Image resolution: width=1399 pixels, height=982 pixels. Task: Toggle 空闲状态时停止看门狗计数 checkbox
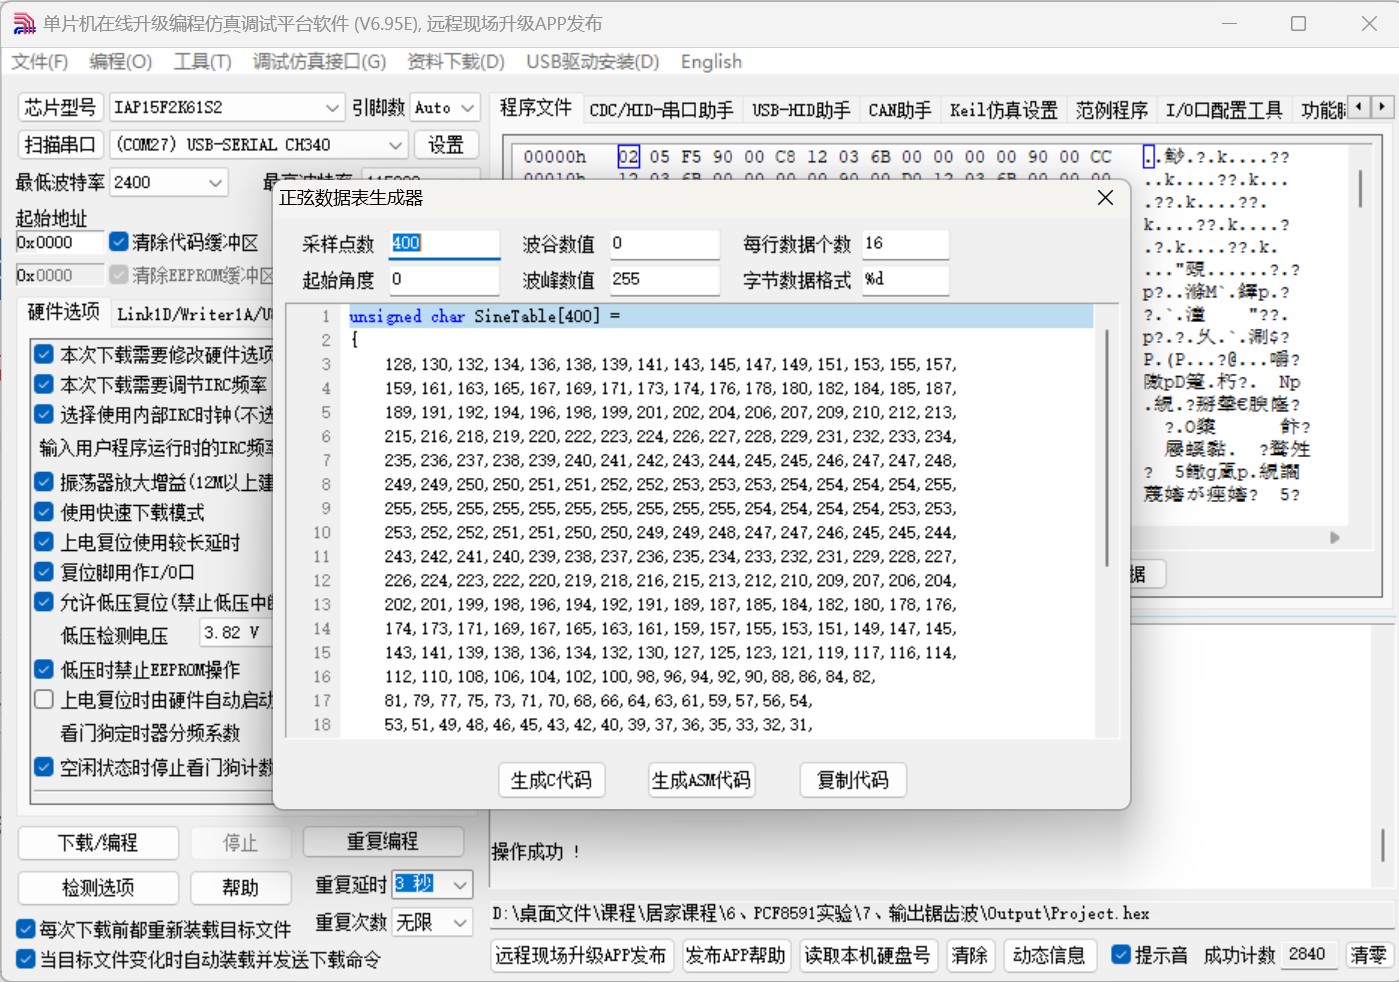tap(44, 767)
